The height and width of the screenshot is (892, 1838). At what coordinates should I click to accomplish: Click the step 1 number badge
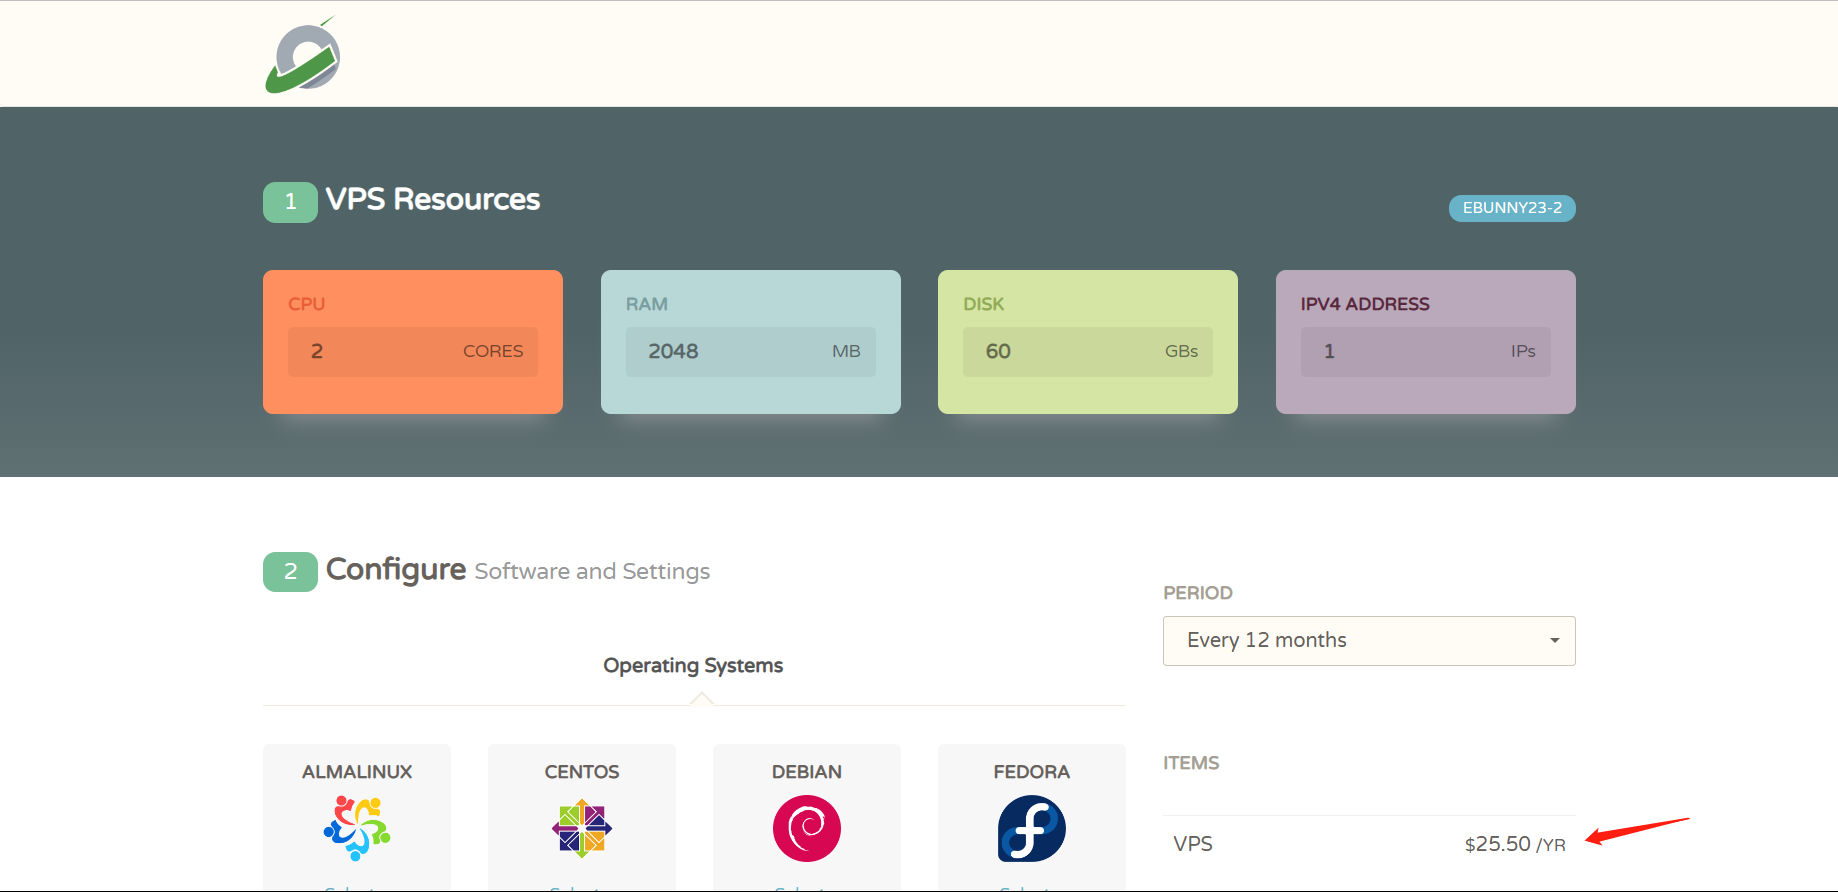[290, 202]
